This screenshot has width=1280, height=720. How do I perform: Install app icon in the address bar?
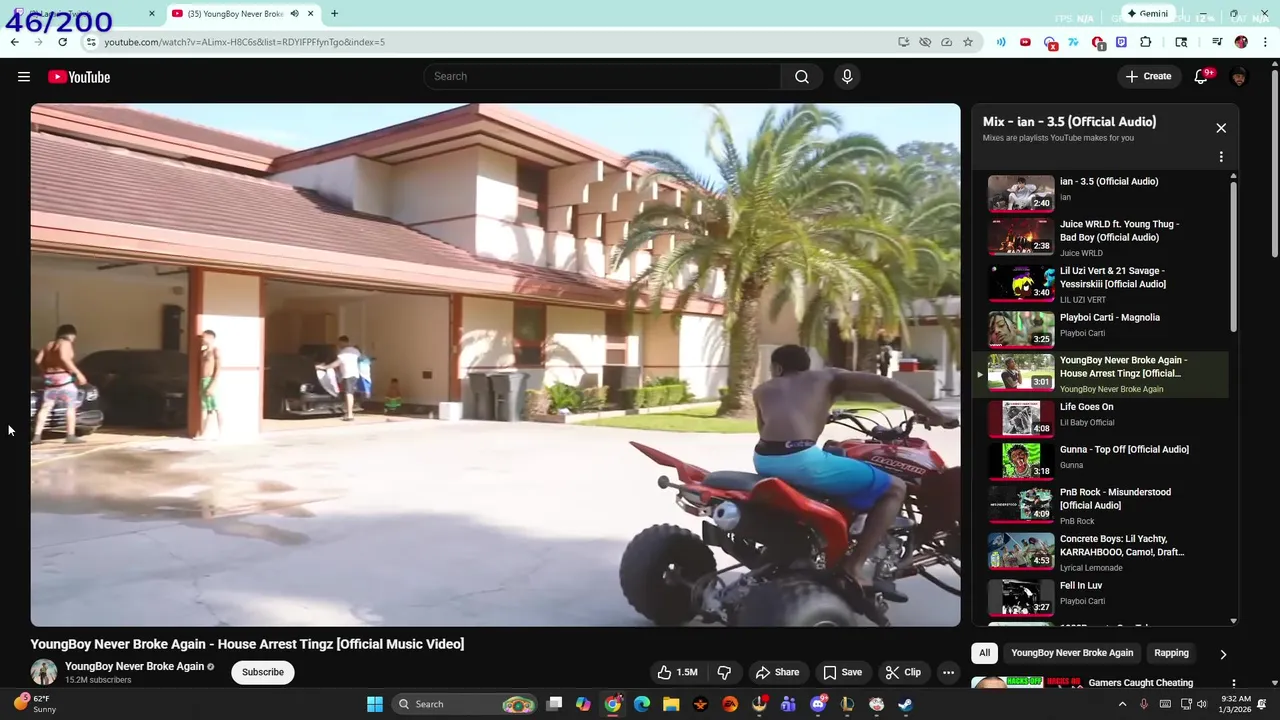(x=904, y=42)
